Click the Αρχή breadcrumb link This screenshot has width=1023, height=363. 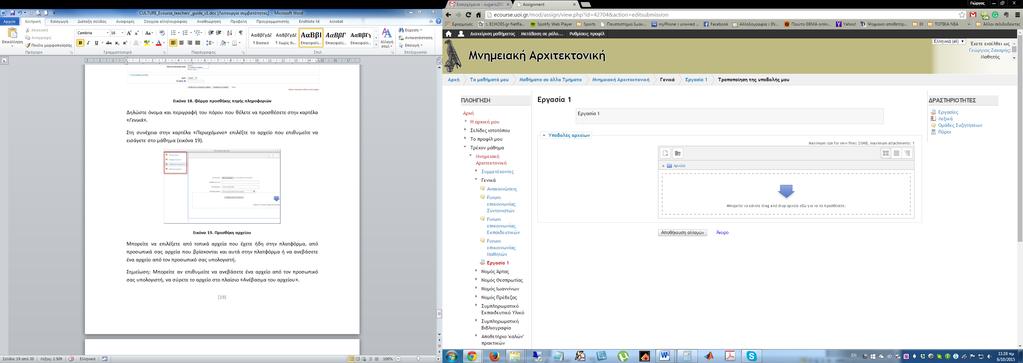(x=453, y=79)
